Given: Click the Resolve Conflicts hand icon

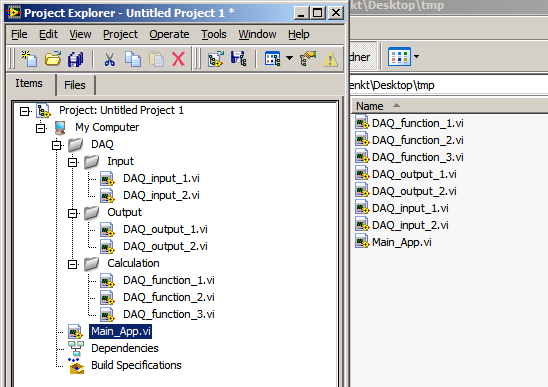Looking at the screenshot, I should pos(308,58).
